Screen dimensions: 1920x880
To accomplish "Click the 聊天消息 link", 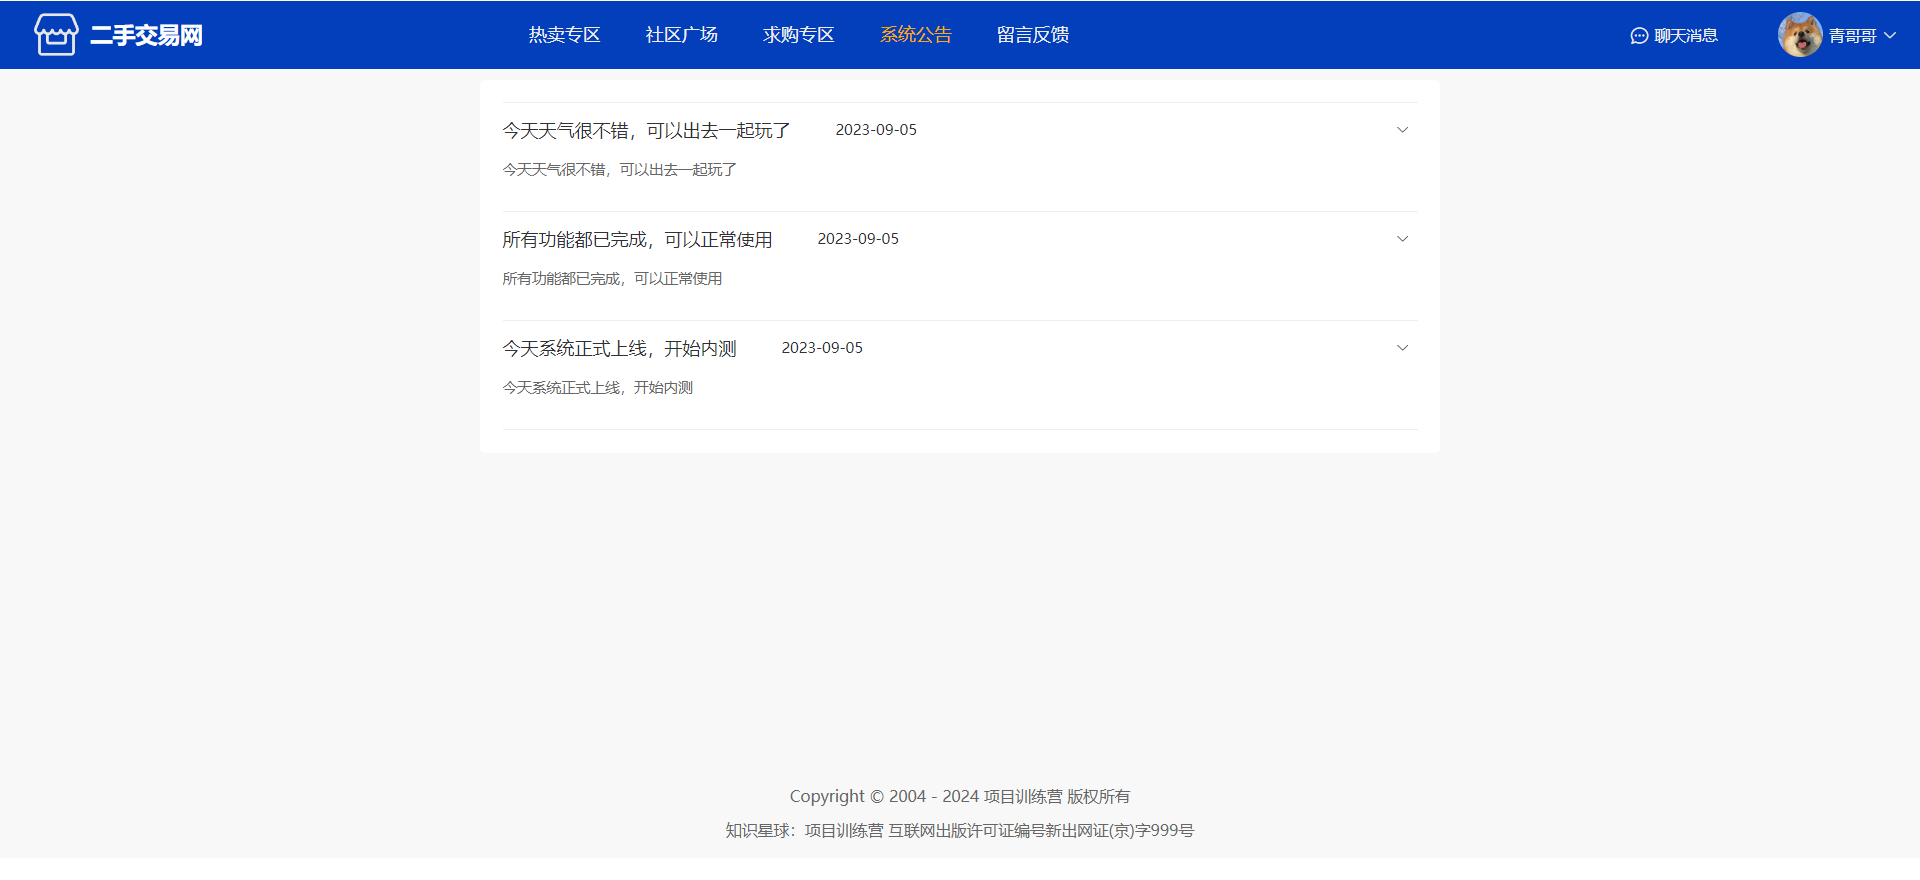I will click(x=1686, y=36).
